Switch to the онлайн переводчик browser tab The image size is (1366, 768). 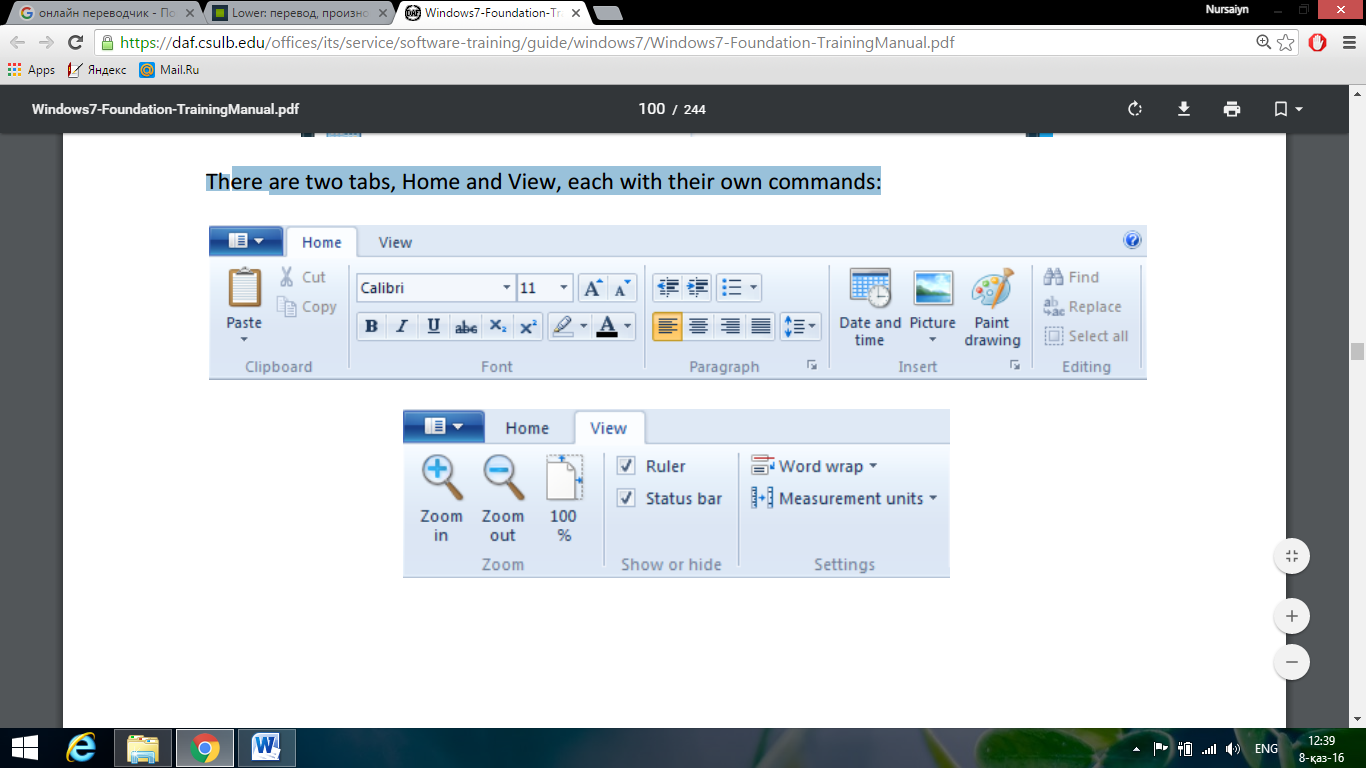[x=100, y=13]
